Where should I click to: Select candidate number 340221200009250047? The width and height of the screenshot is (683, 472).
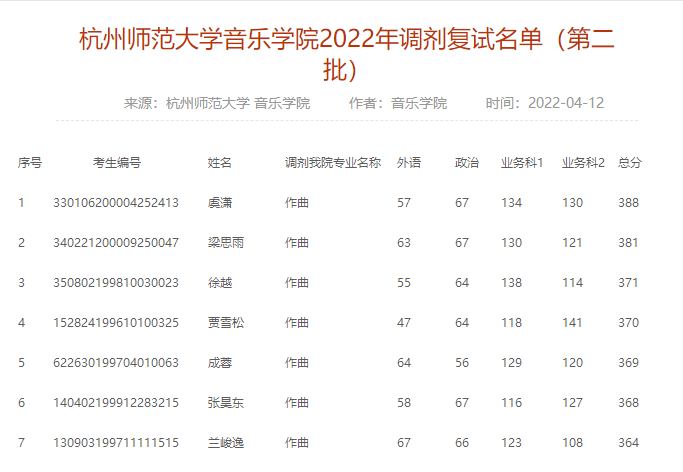(x=116, y=243)
